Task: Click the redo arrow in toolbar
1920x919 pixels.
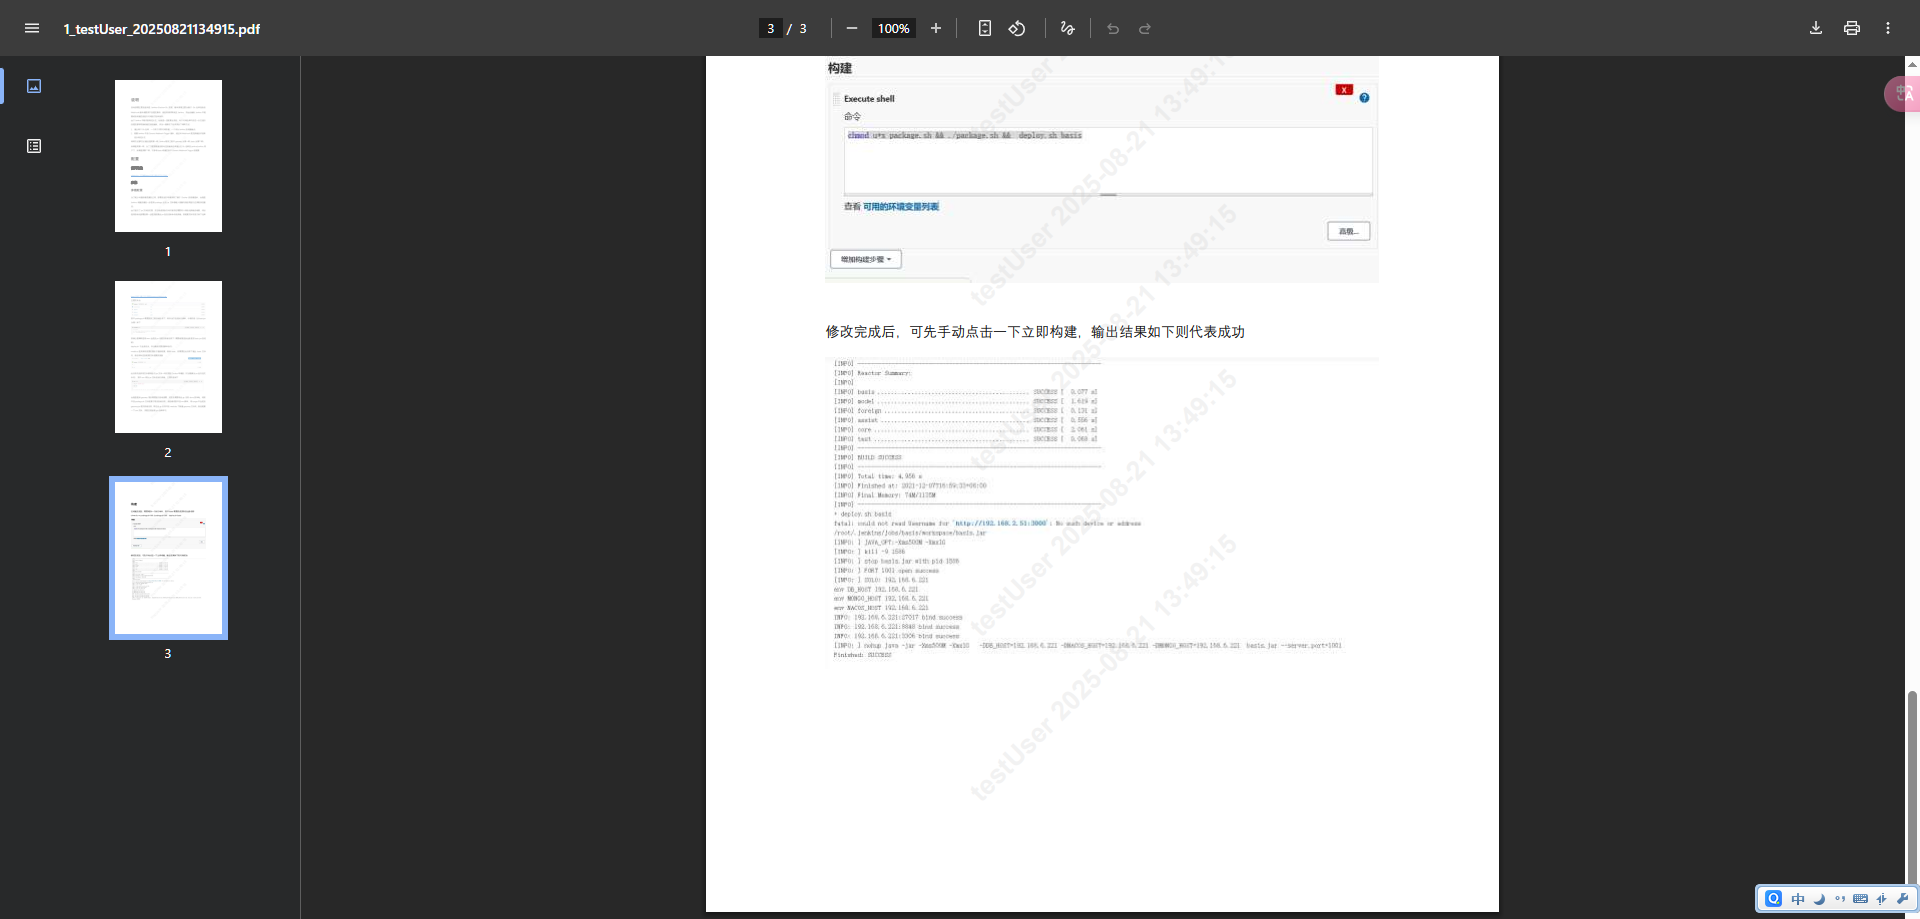Action: click(x=1145, y=28)
